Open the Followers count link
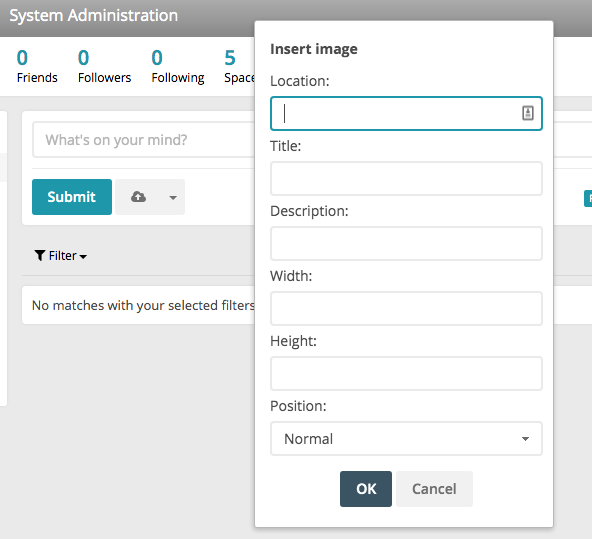 (104, 66)
